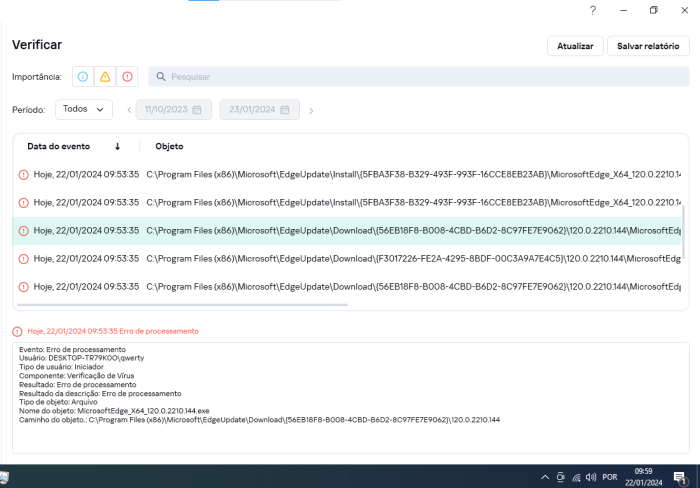Open the Período dropdown showing Todos
Screen dimensions: 700x488
(84, 109)
